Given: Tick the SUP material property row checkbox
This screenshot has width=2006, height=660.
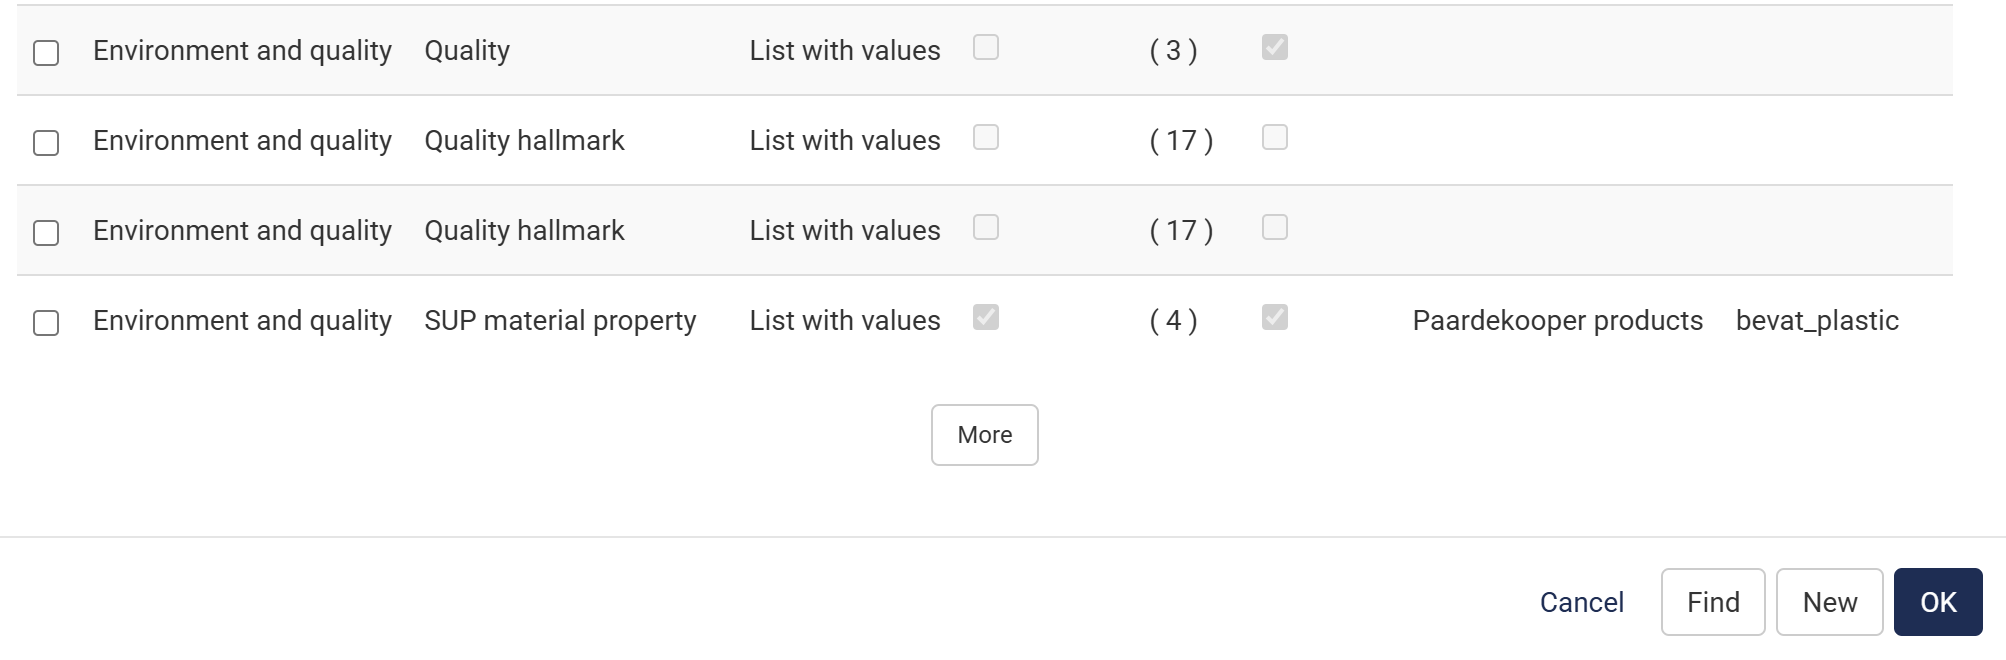Looking at the screenshot, I should (46, 323).
